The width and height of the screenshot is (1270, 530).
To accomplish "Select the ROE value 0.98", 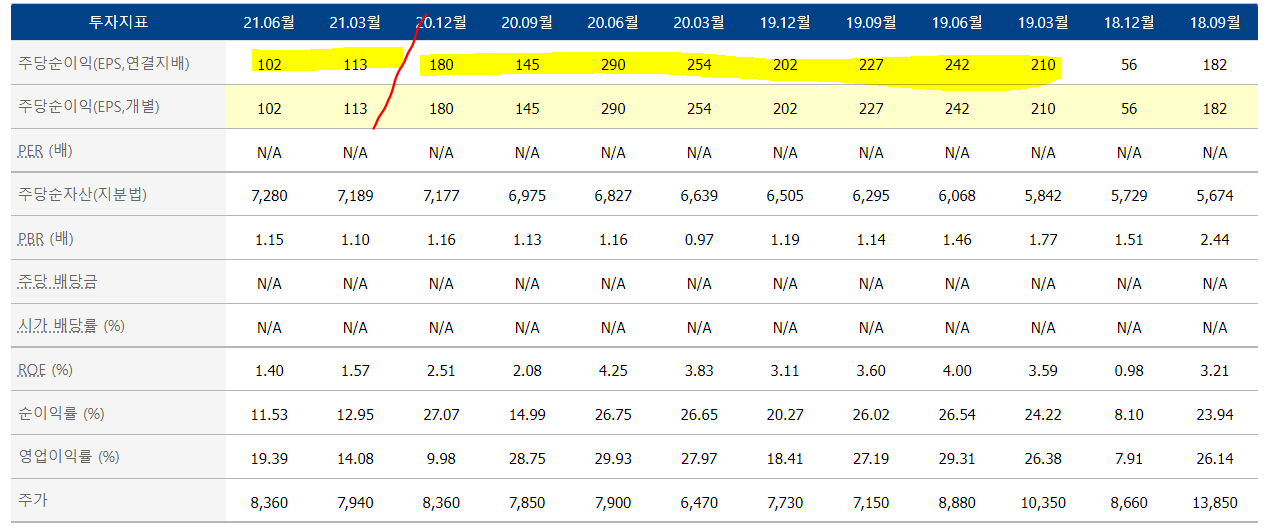I will click(1129, 371).
